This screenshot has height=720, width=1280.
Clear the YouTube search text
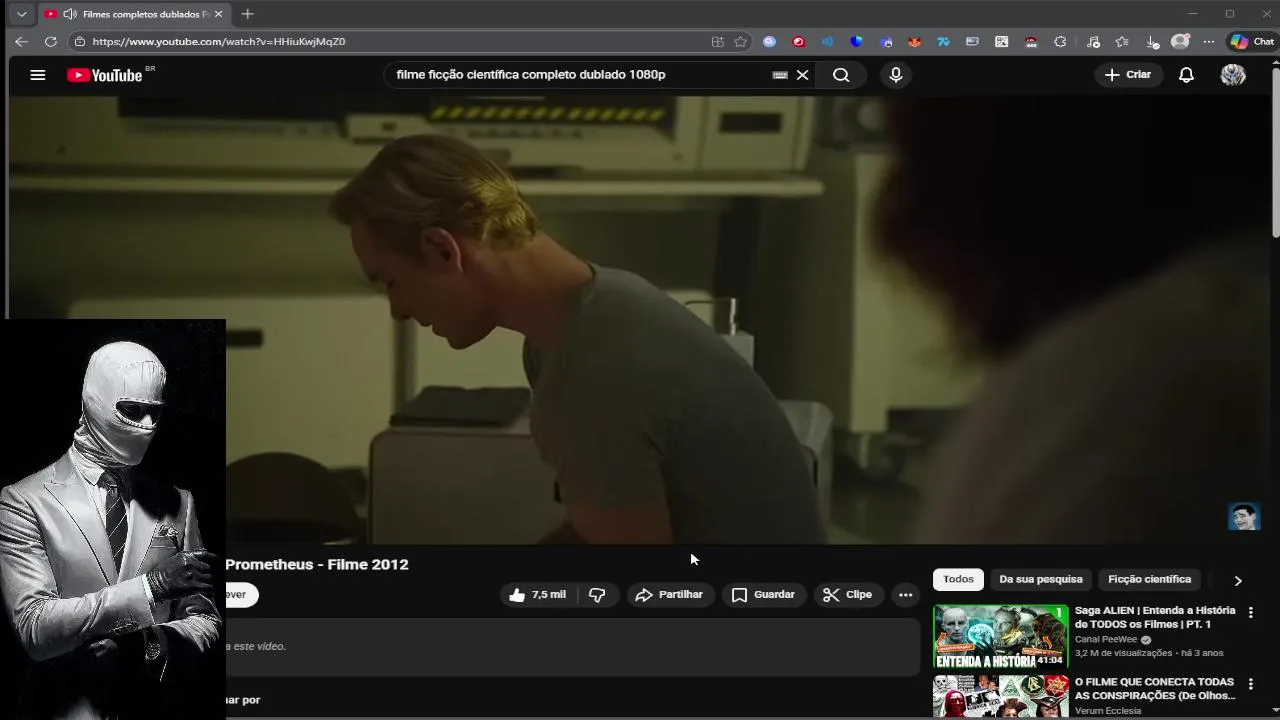point(802,75)
